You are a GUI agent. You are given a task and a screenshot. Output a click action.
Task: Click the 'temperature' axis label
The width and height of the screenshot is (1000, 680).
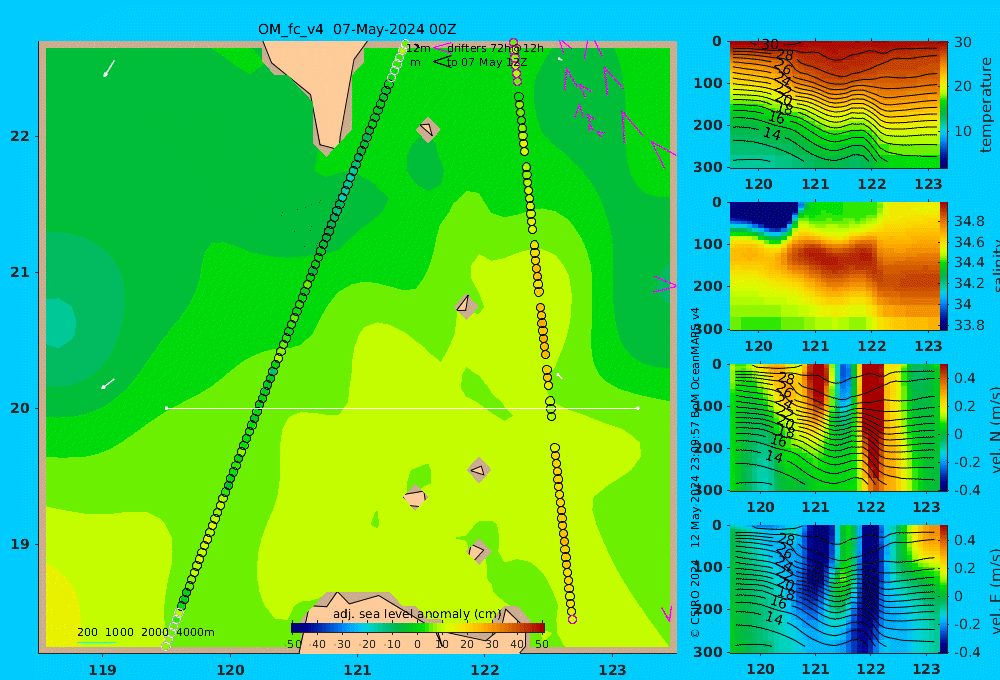pyautogui.click(x=986, y=105)
